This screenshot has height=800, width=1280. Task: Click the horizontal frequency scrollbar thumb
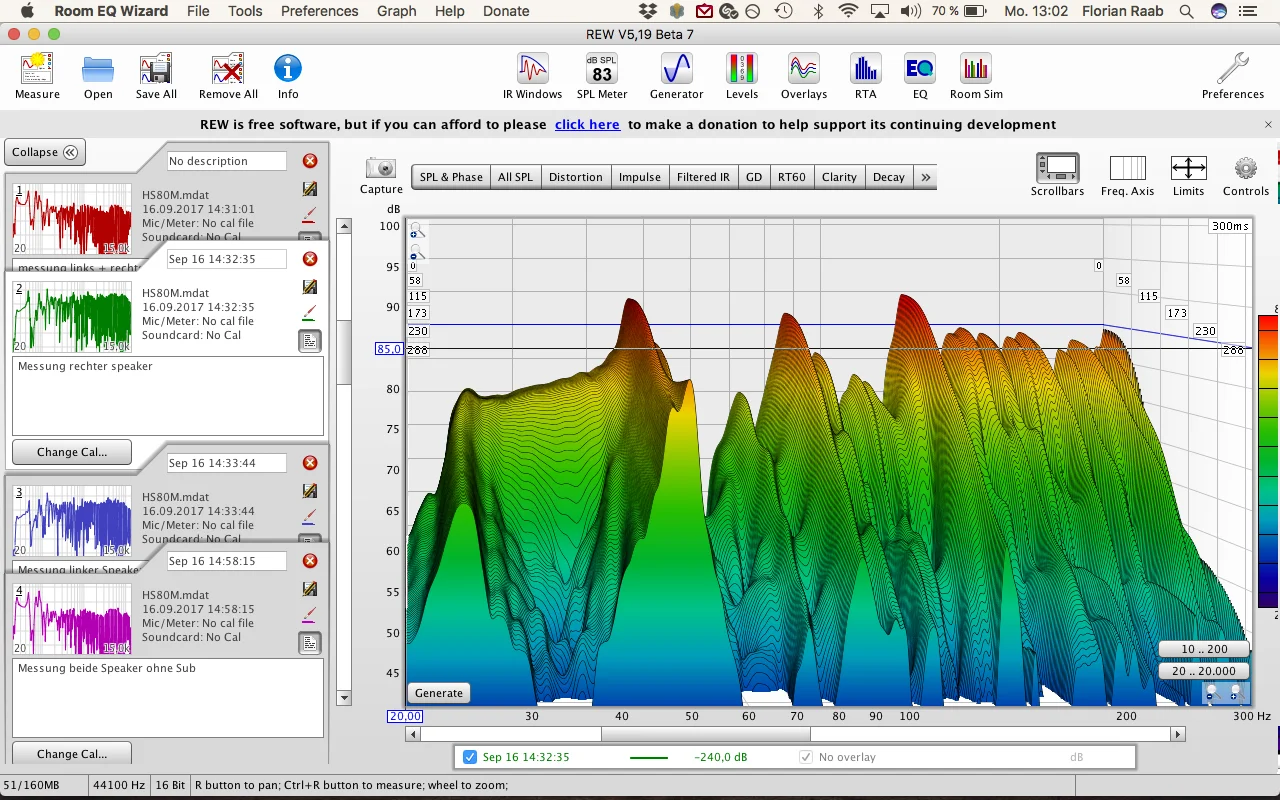(706, 734)
